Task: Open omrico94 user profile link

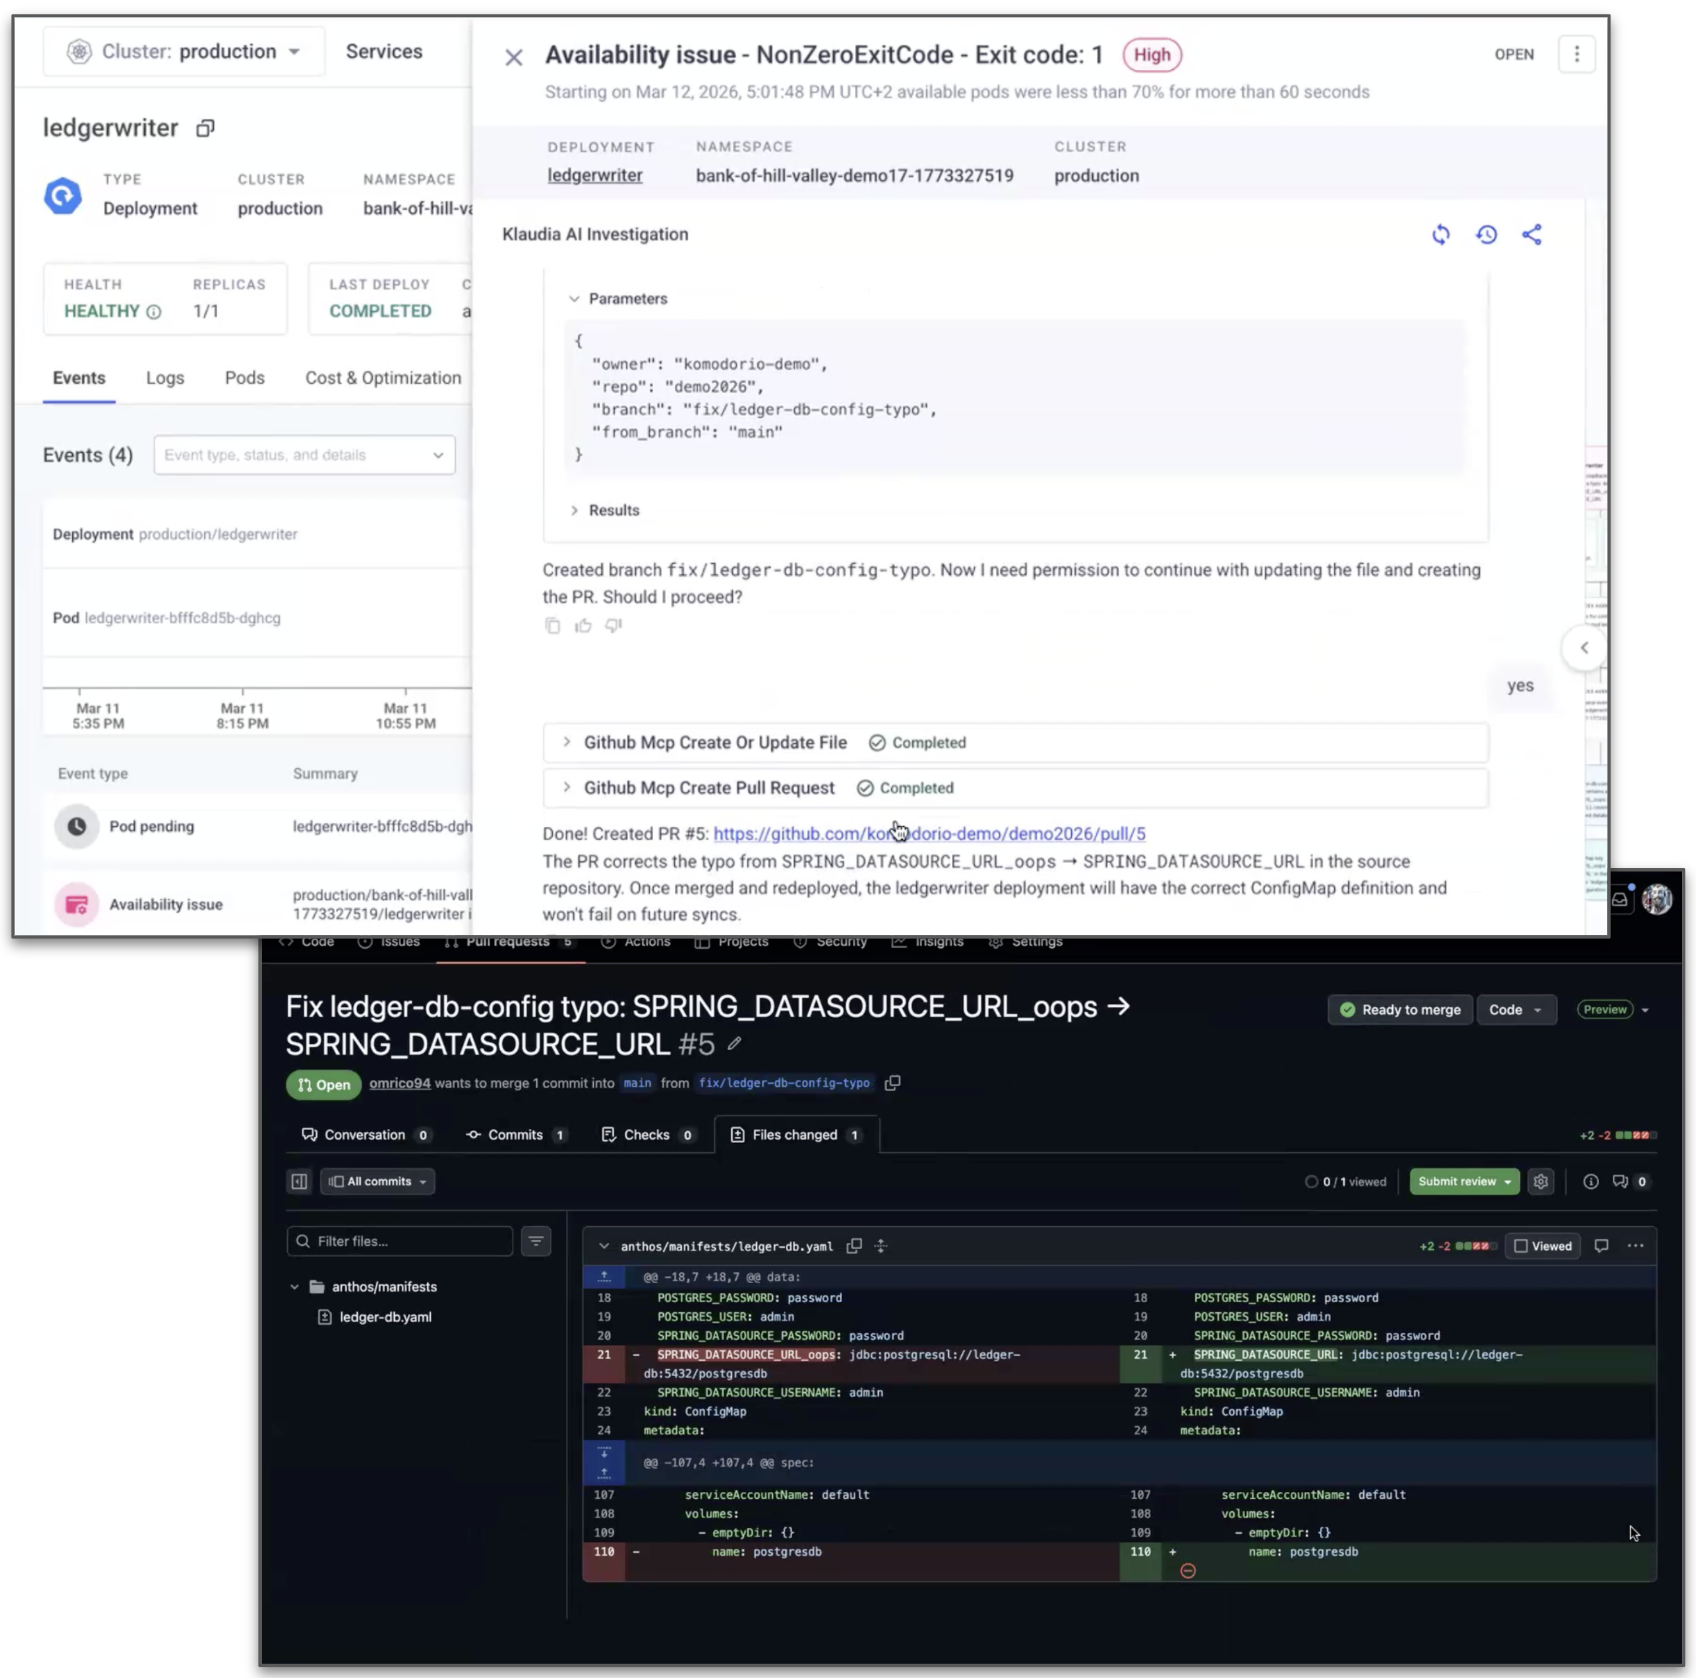Action: tap(400, 1083)
